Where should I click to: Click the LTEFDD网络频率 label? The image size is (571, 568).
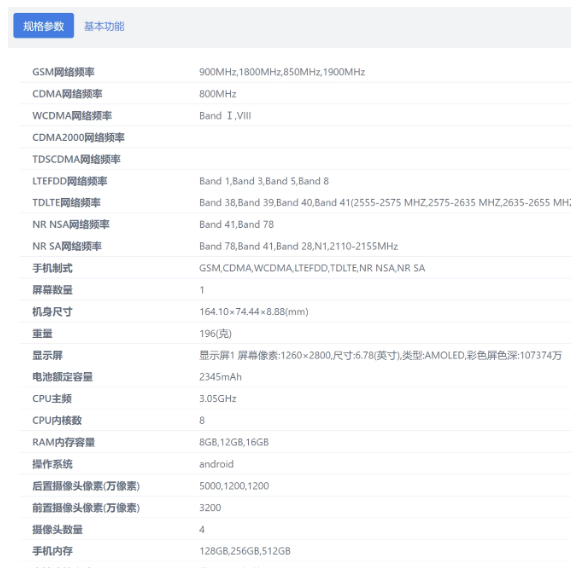coord(70,181)
